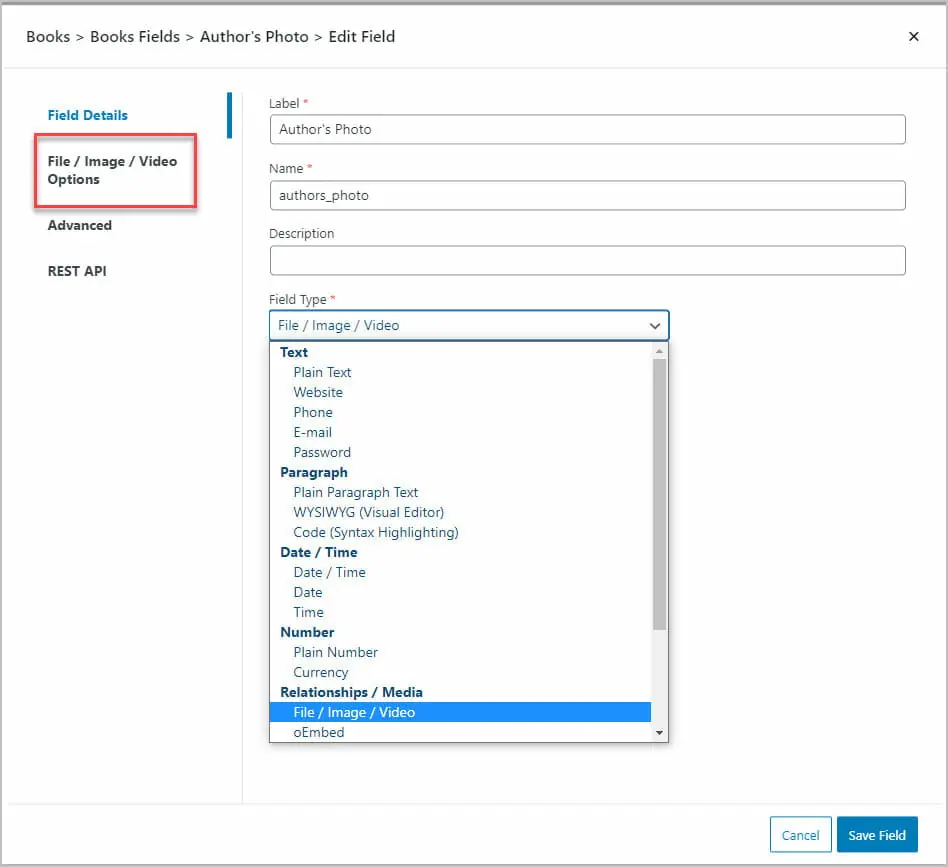Click Author's Photo breadcrumb

(x=254, y=37)
